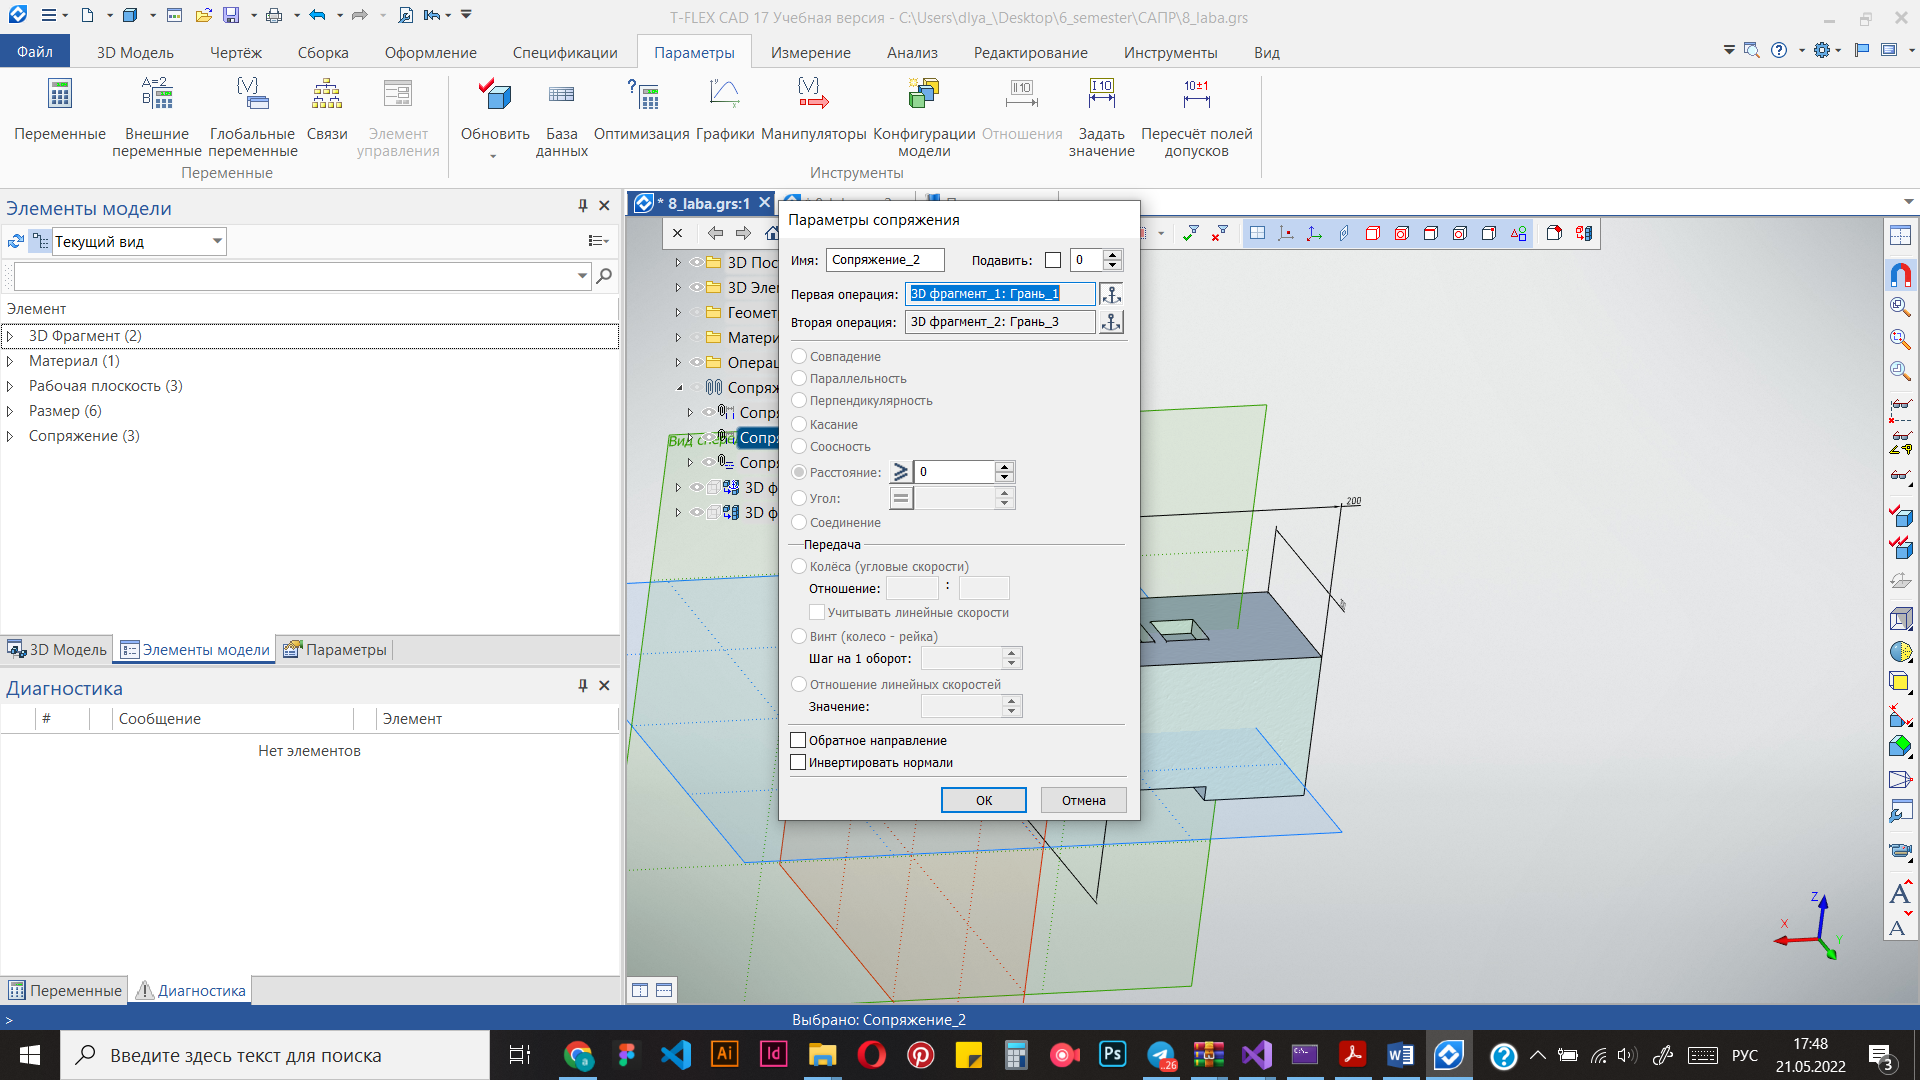Switch to the Измерение ribbon tab
This screenshot has height=1080, width=1920.
pyautogui.click(x=810, y=52)
